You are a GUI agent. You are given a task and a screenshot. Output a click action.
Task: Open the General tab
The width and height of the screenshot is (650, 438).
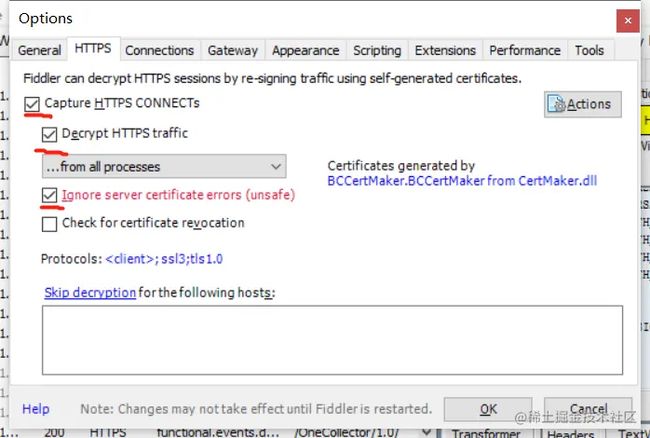click(x=39, y=51)
